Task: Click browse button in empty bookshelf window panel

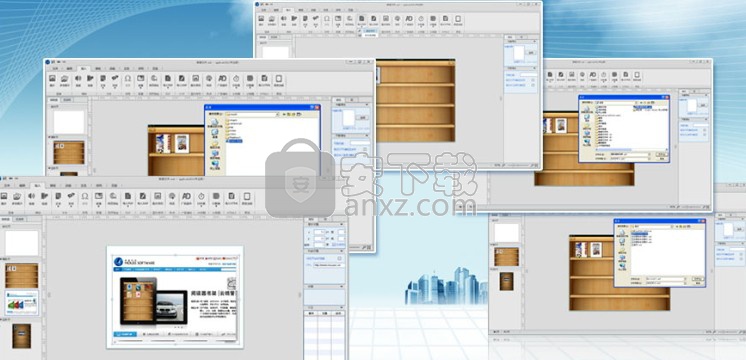Action: click(x=531, y=53)
